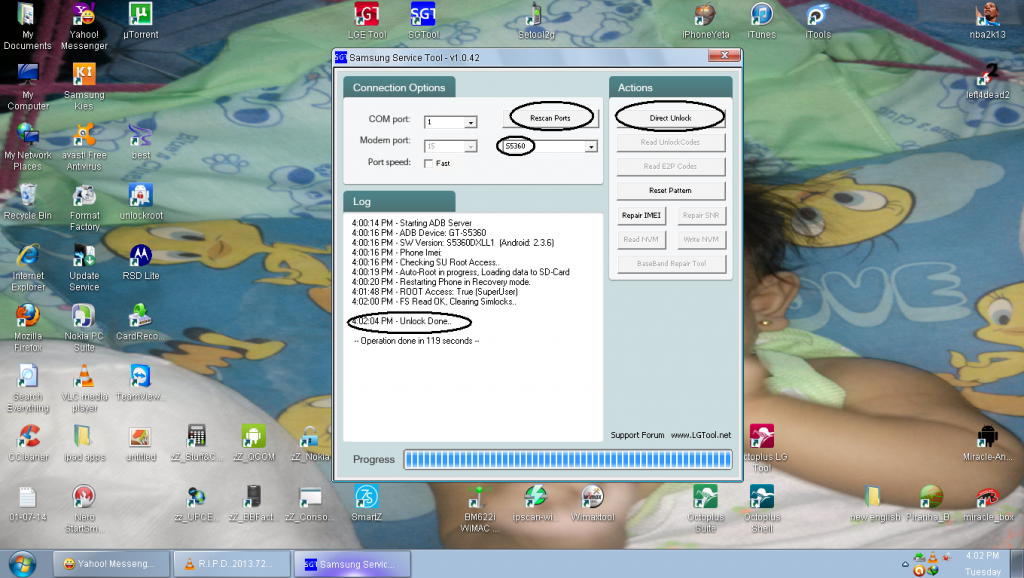Viewport: 1024px width, 578px height.
Task: Open the Setool2g desktop shortcut
Action: 536,20
